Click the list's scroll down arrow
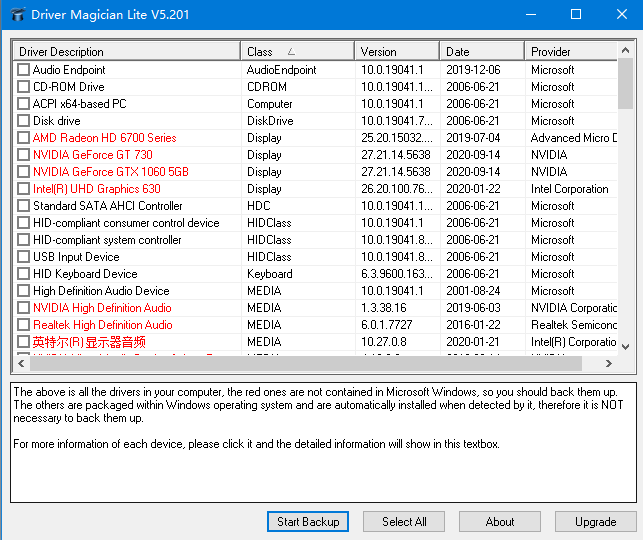Image resolution: width=643 pixels, height=540 pixels. click(625, 347)
